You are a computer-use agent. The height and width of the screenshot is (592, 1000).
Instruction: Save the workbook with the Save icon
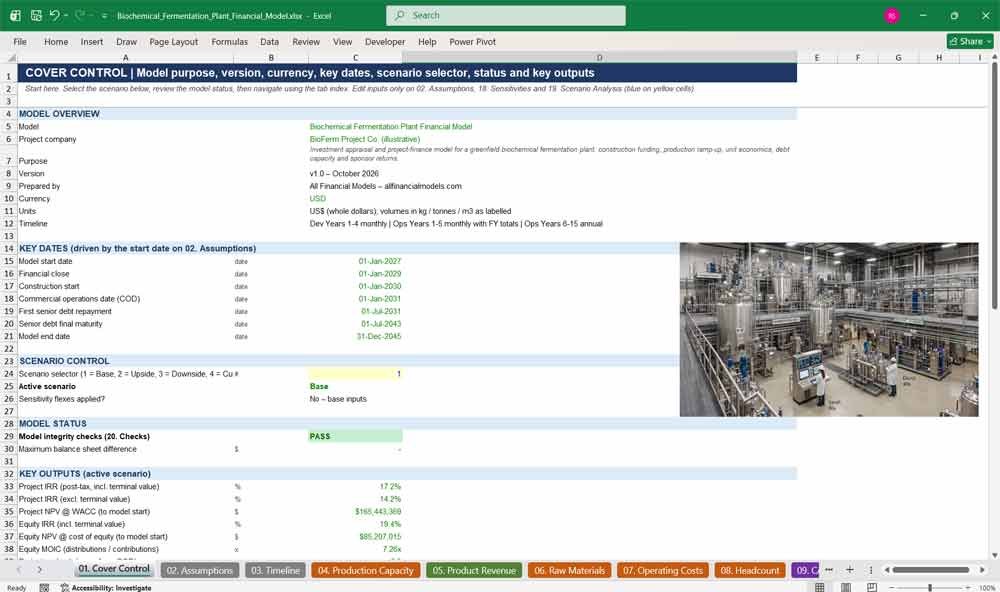coord(36,15)
